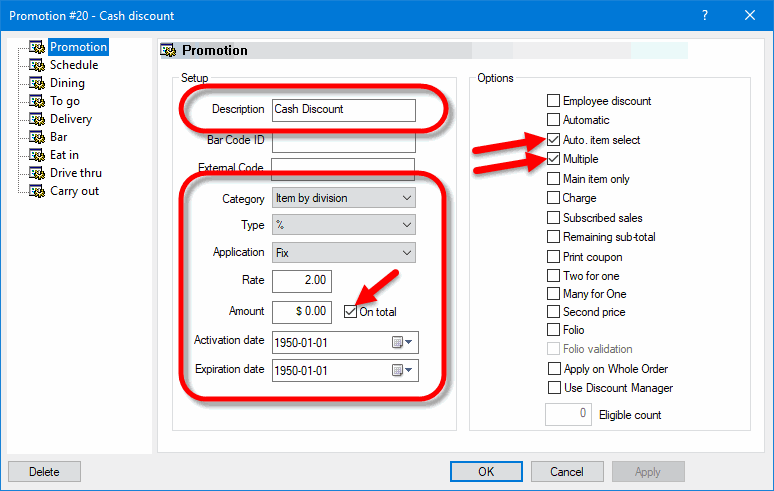
Task: Click the Delete button
Action: [x=44, y=471]
